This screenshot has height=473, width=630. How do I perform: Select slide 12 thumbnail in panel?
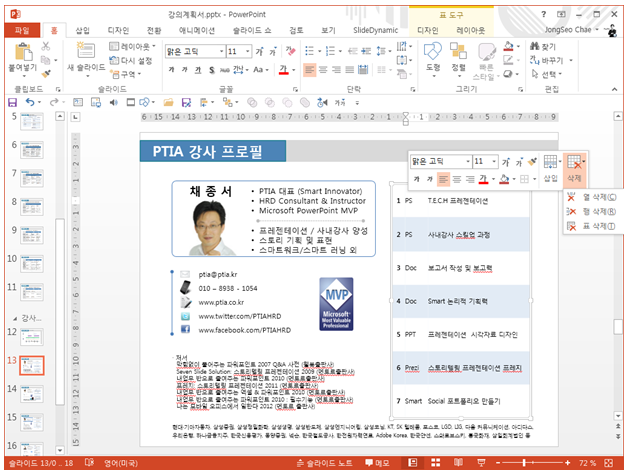pos(32,337)
